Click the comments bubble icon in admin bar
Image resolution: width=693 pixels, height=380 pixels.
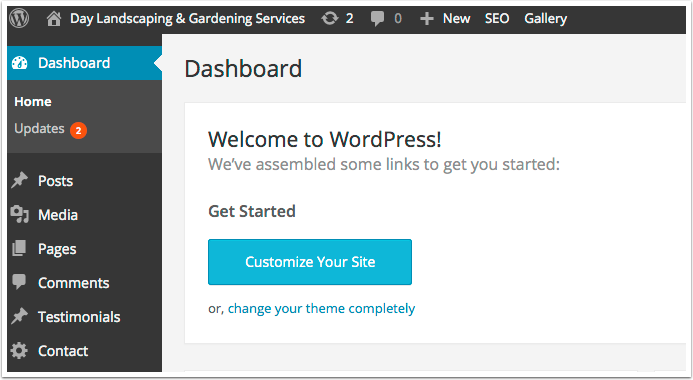(377, 19)
